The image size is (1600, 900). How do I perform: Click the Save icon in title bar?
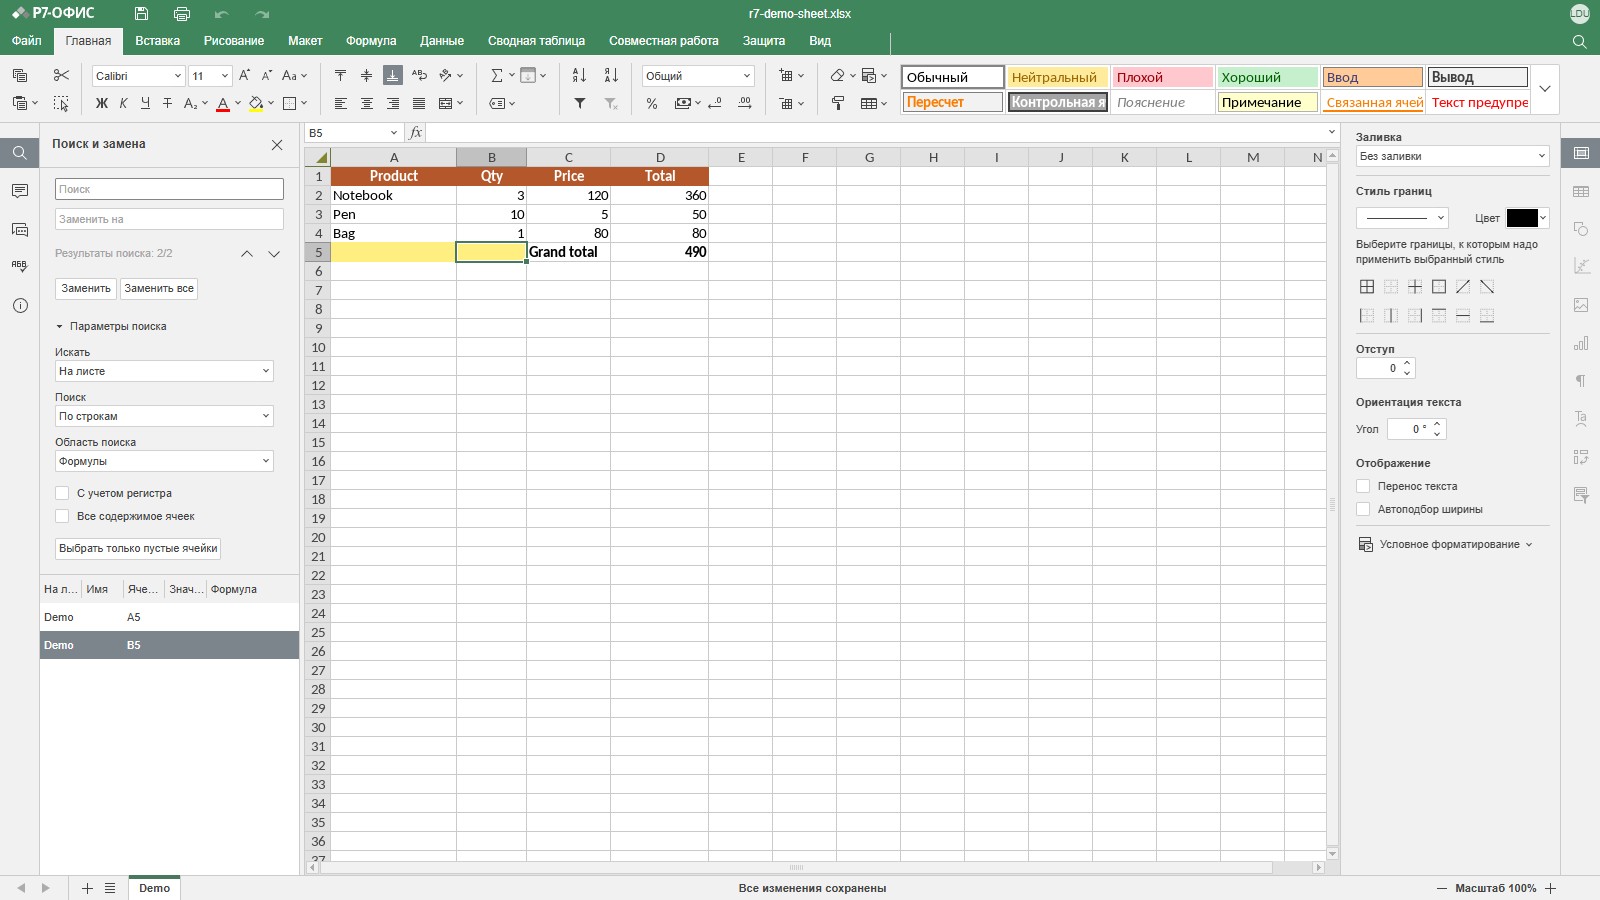[141, 14]
